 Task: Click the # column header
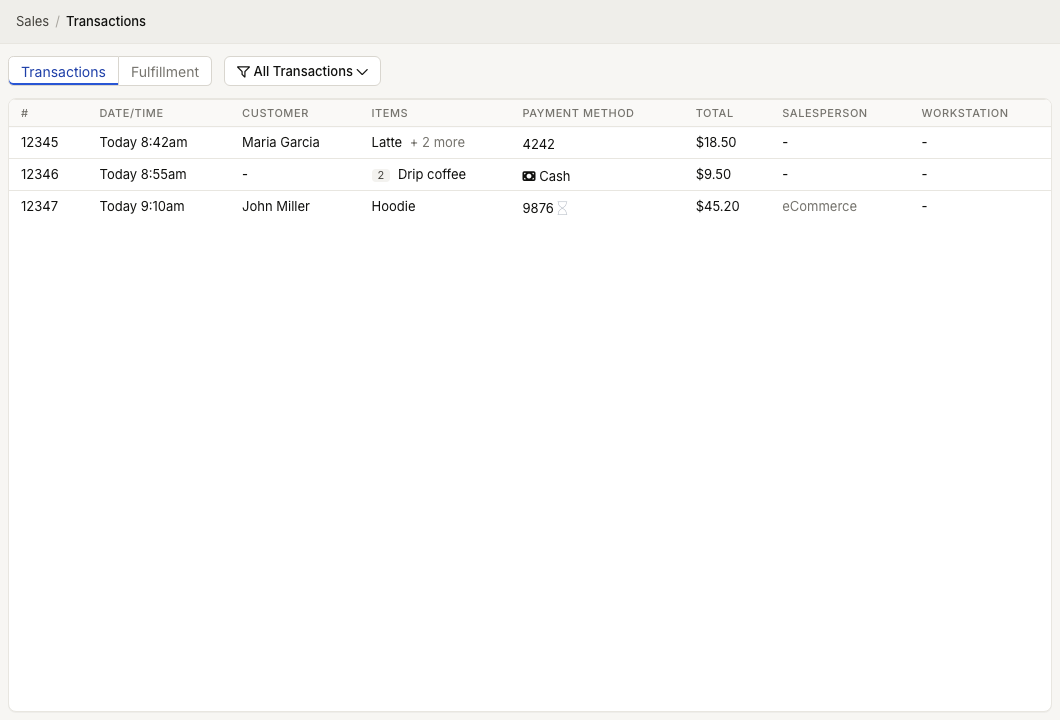point(24,114)
